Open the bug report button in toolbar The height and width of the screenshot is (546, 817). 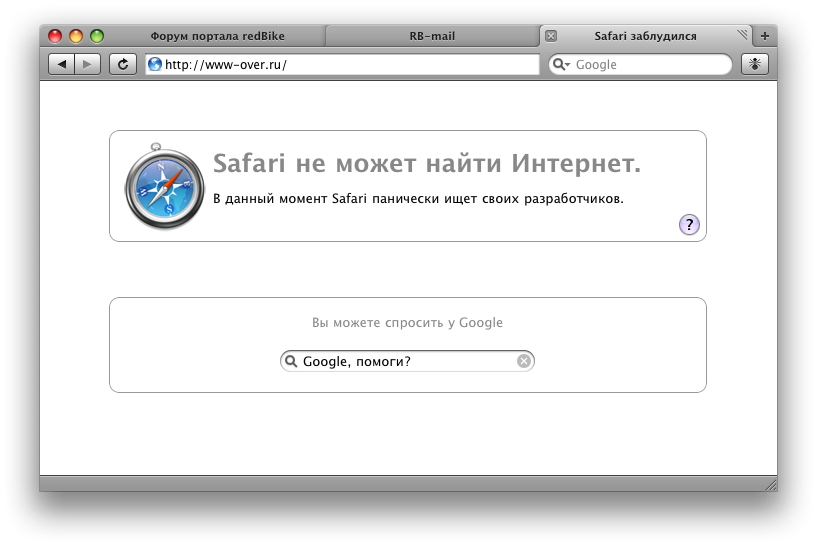click(x=754, y=64)
